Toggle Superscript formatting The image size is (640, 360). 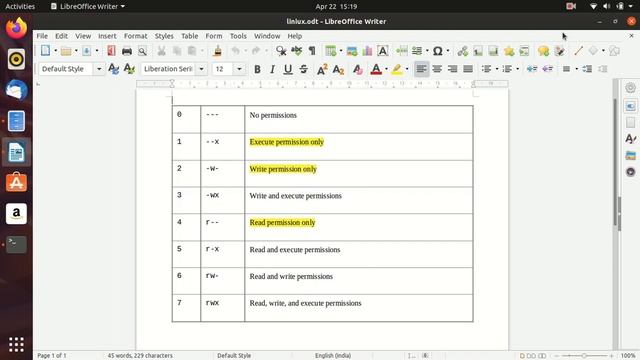(x=322, y=69)
